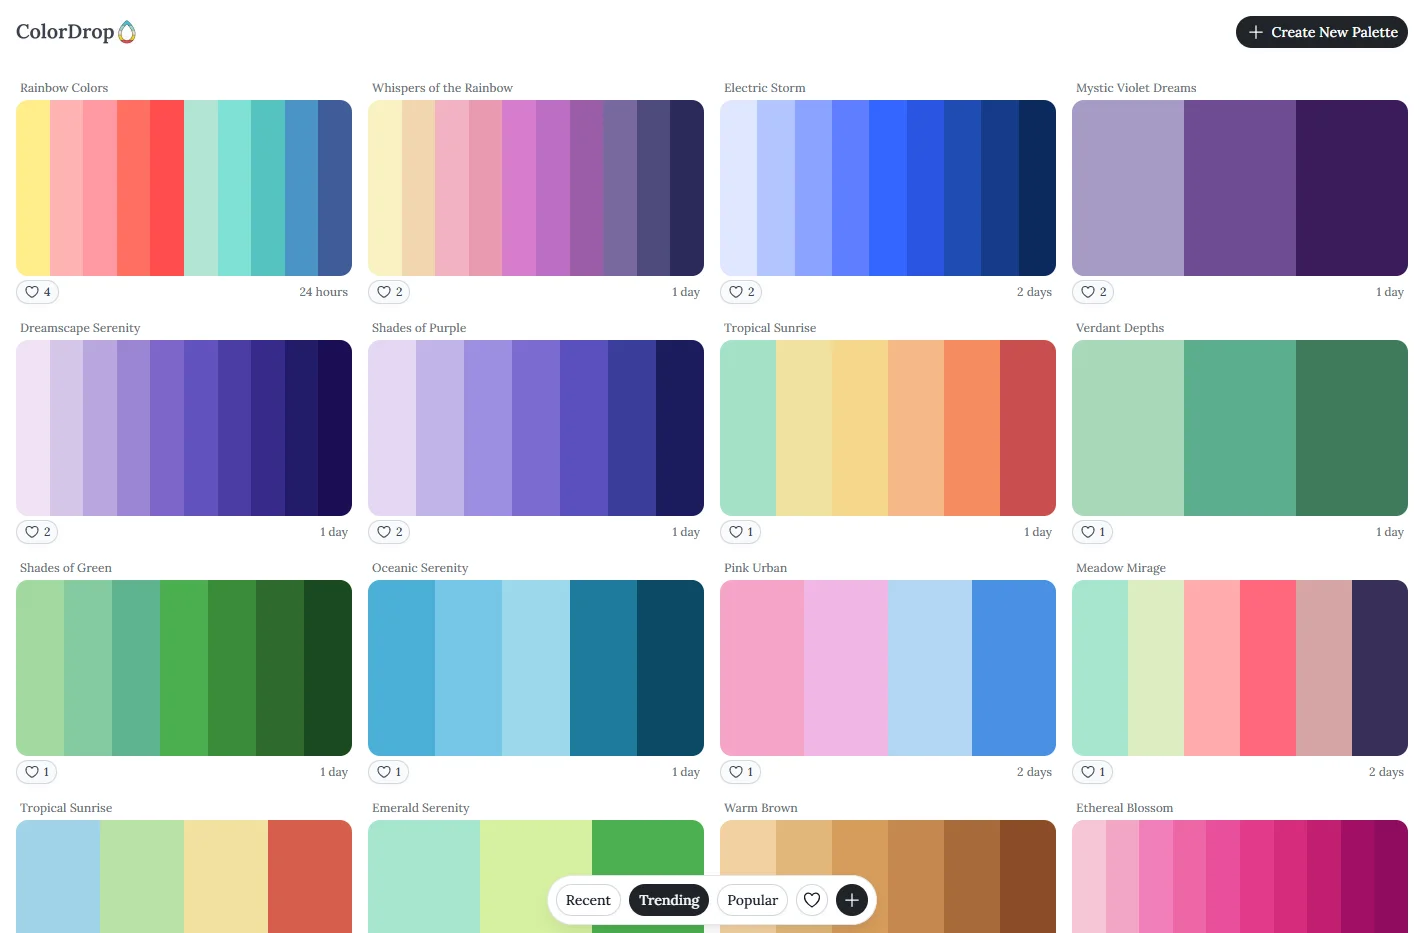The width and height of the screenshot is (1424, 933).
Task: Like the Oceanic Serenity palette
Action: click(389, 772)
